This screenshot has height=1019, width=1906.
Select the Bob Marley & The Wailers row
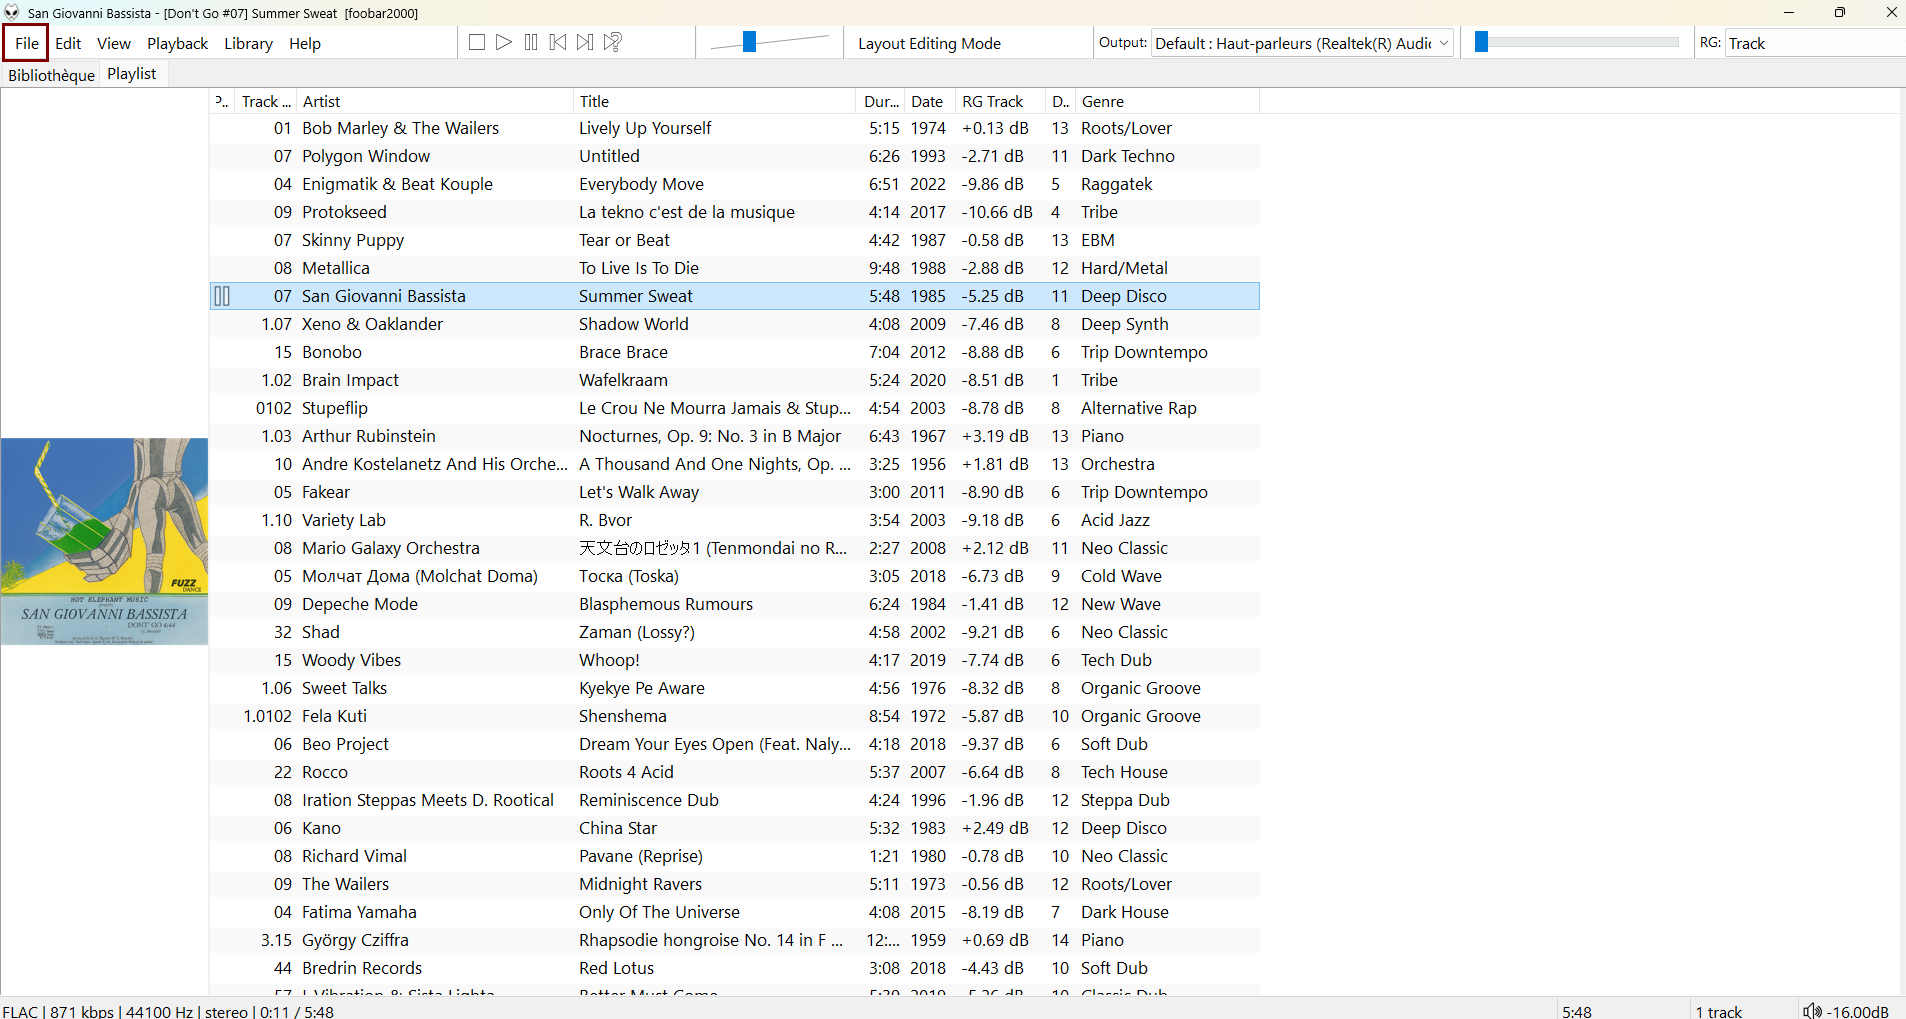tap(734, 128)
